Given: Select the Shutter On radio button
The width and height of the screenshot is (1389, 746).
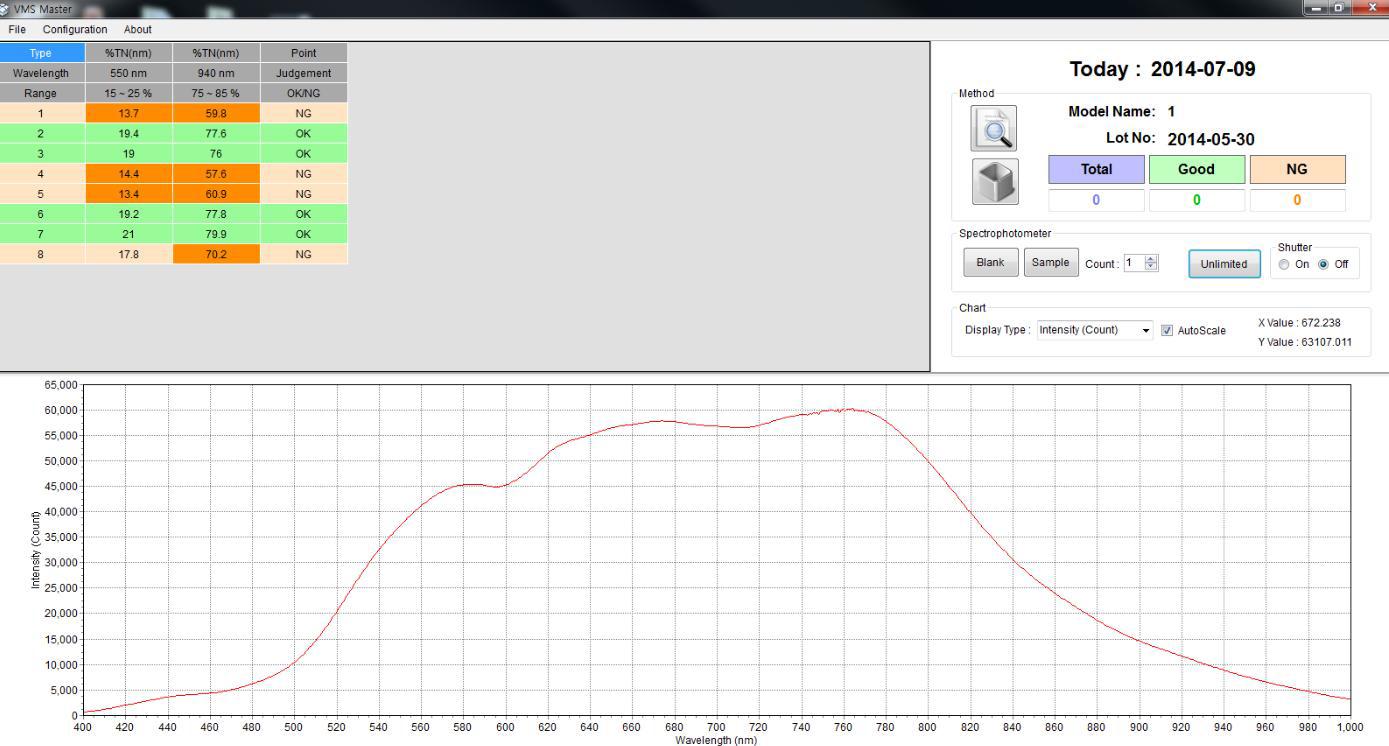Looking at the screenshot, I should click(1284, 265).
